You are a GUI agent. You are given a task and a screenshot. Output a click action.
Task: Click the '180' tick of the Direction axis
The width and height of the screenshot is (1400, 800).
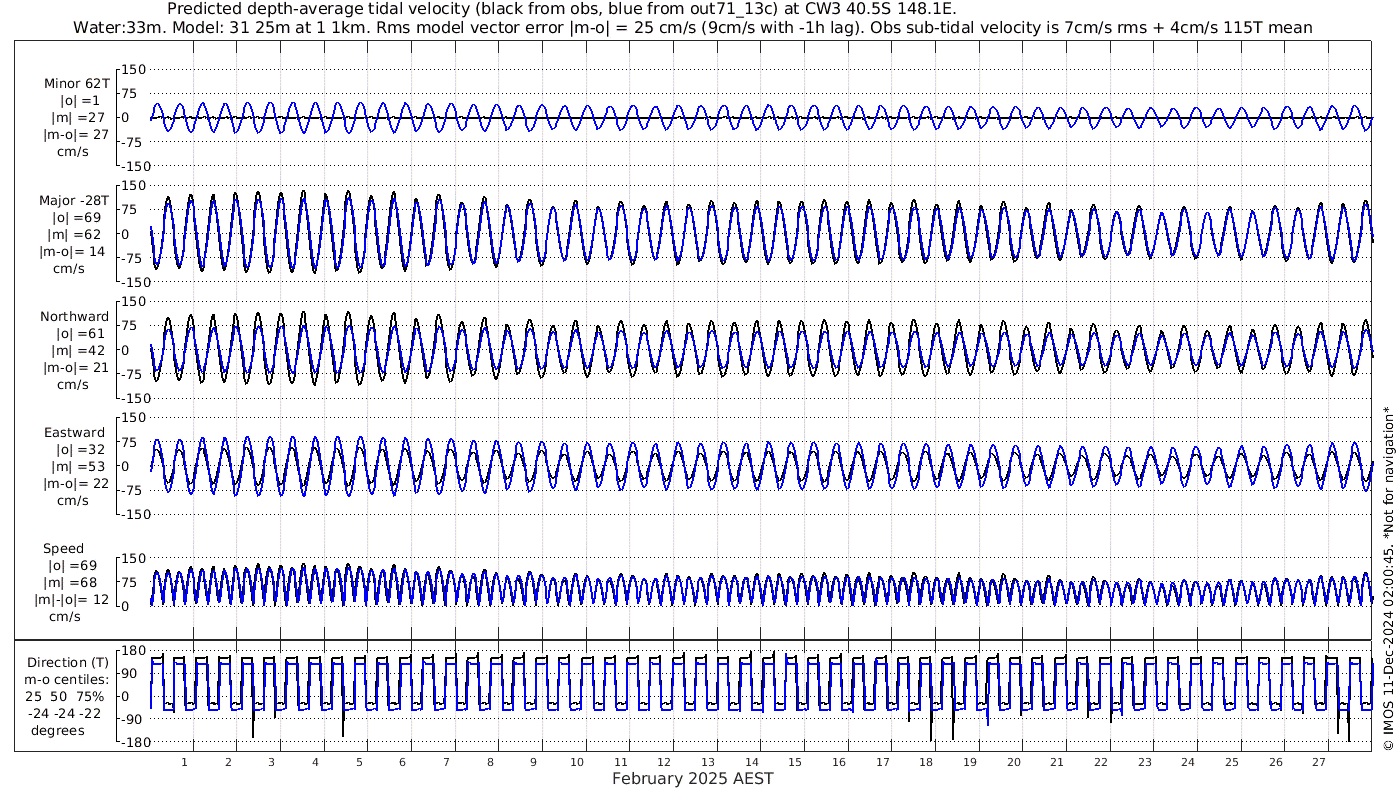point(134,650)
